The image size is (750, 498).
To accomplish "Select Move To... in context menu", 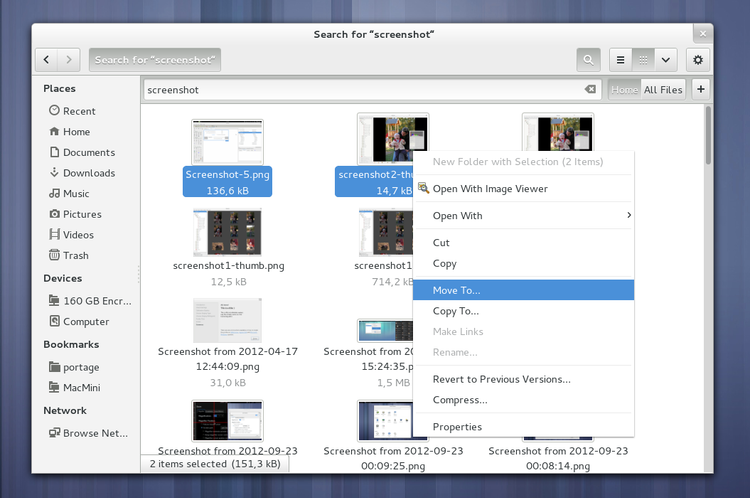I will [x=524, y=290].
